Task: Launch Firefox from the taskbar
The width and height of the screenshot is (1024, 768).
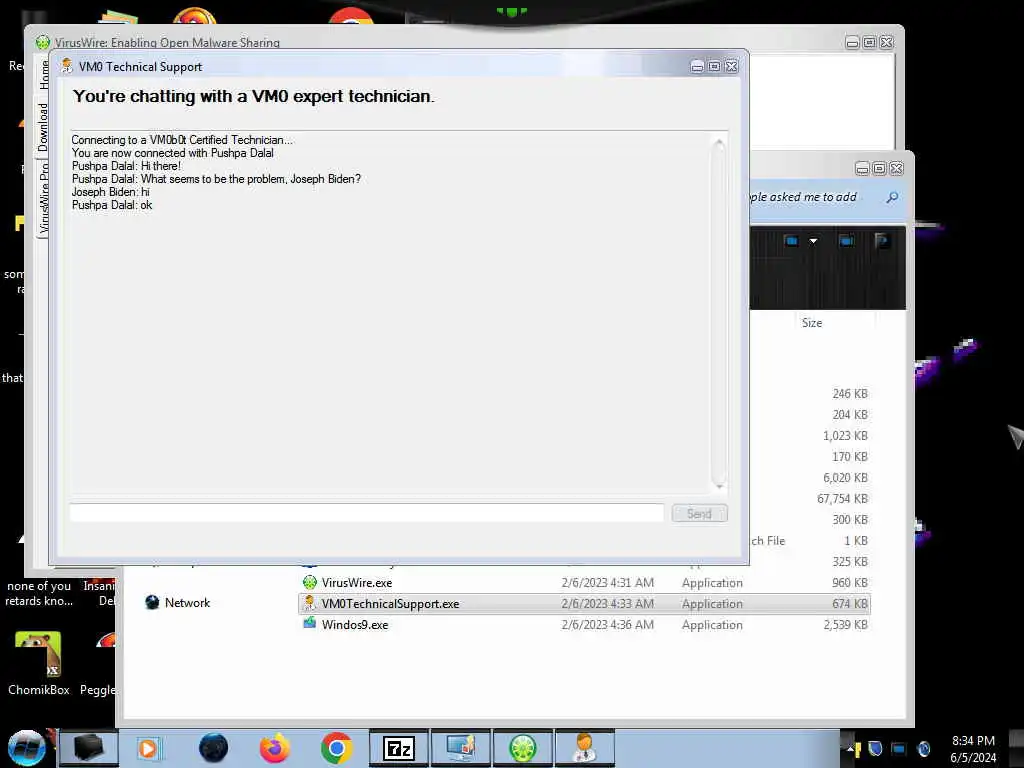Action: click(275, 748)
